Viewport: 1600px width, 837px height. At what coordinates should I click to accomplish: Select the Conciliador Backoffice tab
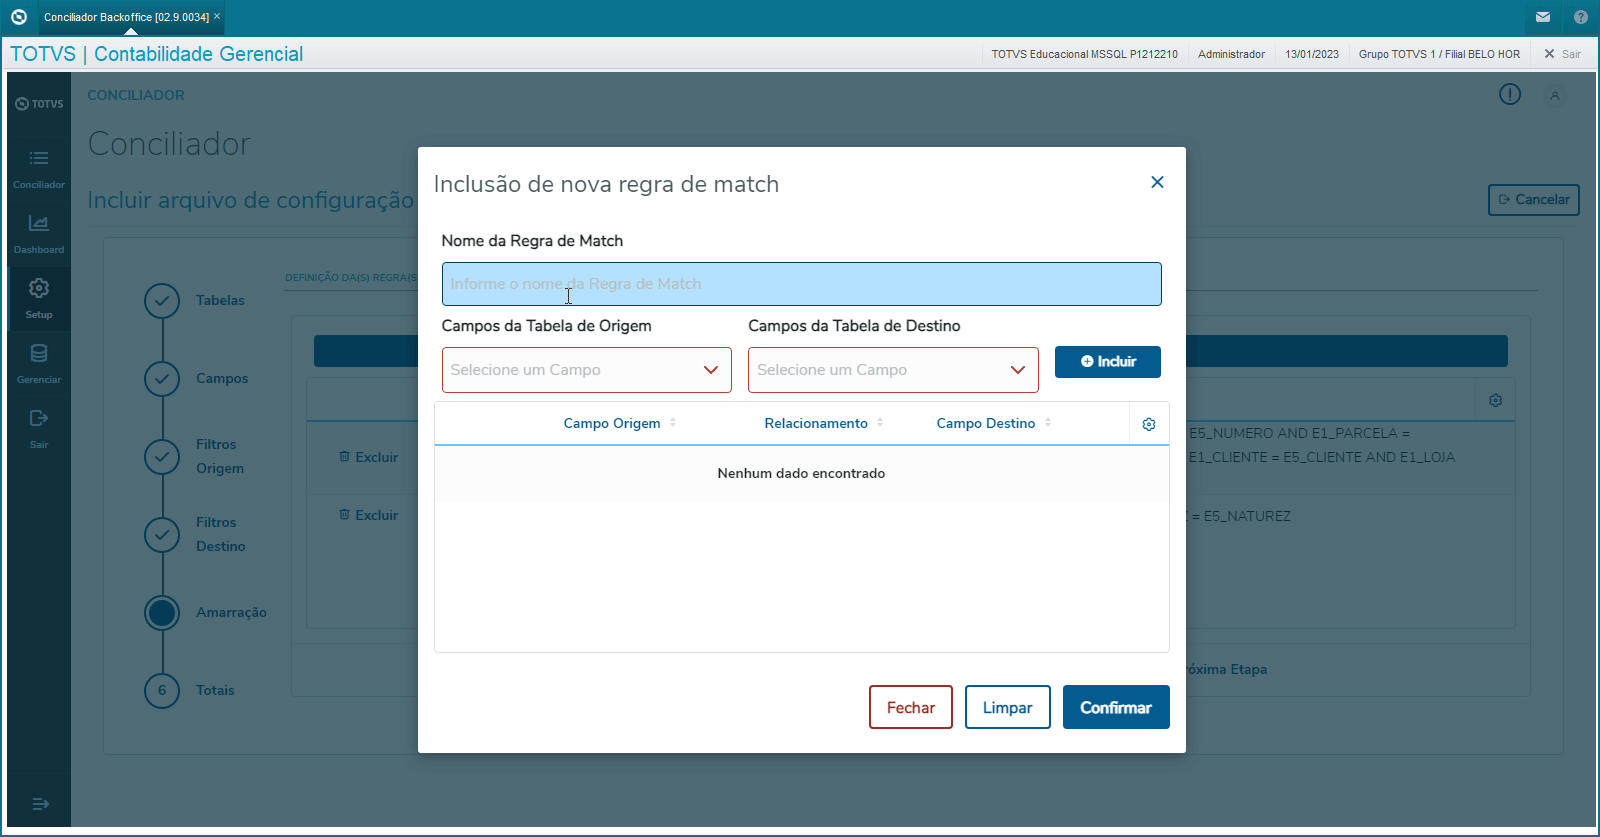[x=126, y=17]
